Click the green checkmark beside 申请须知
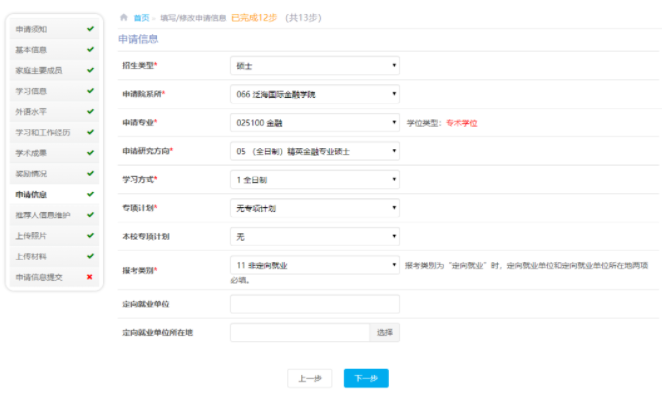 click(90, 29)
